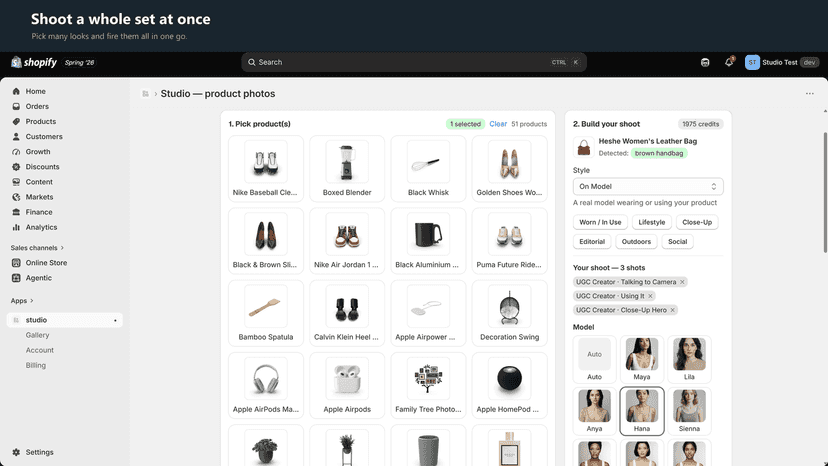The height and width of the screenshot is (466, 828).
Task: Open the Sidekick assistant icon in top bar
Action: 705,62
